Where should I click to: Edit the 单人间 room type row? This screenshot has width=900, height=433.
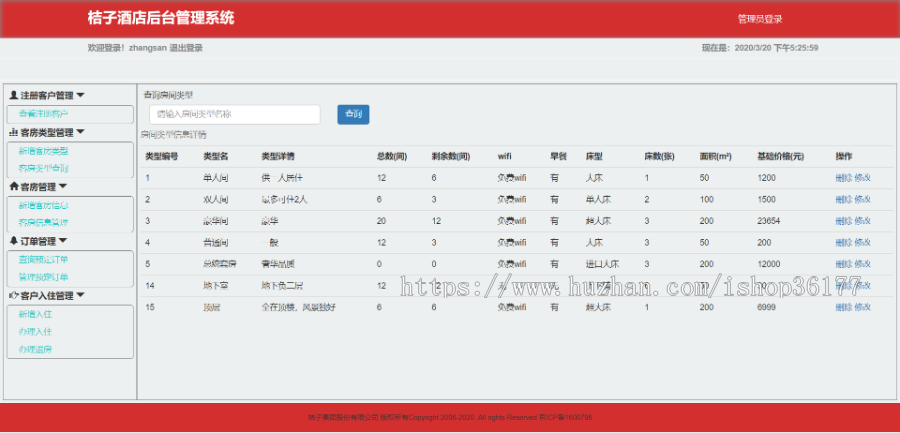[863, 178]
